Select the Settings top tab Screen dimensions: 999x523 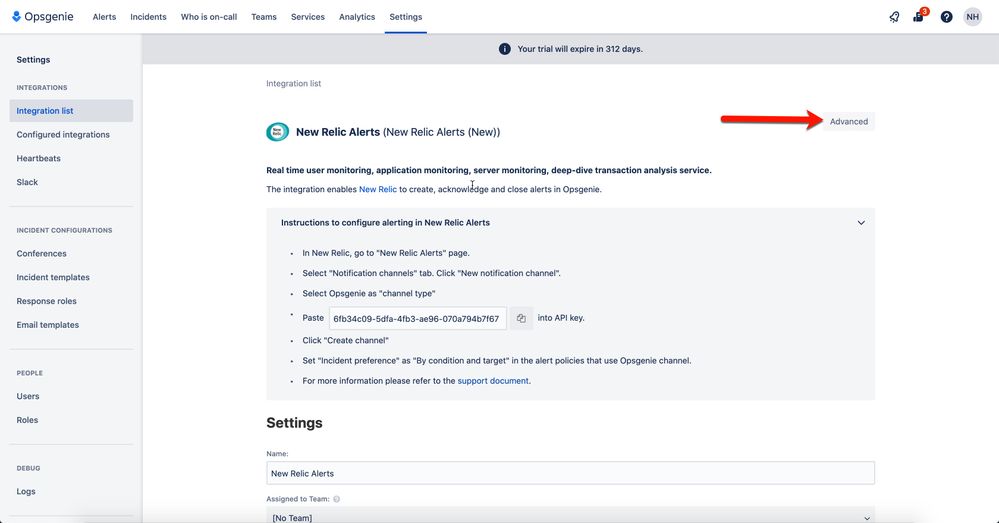406,17
